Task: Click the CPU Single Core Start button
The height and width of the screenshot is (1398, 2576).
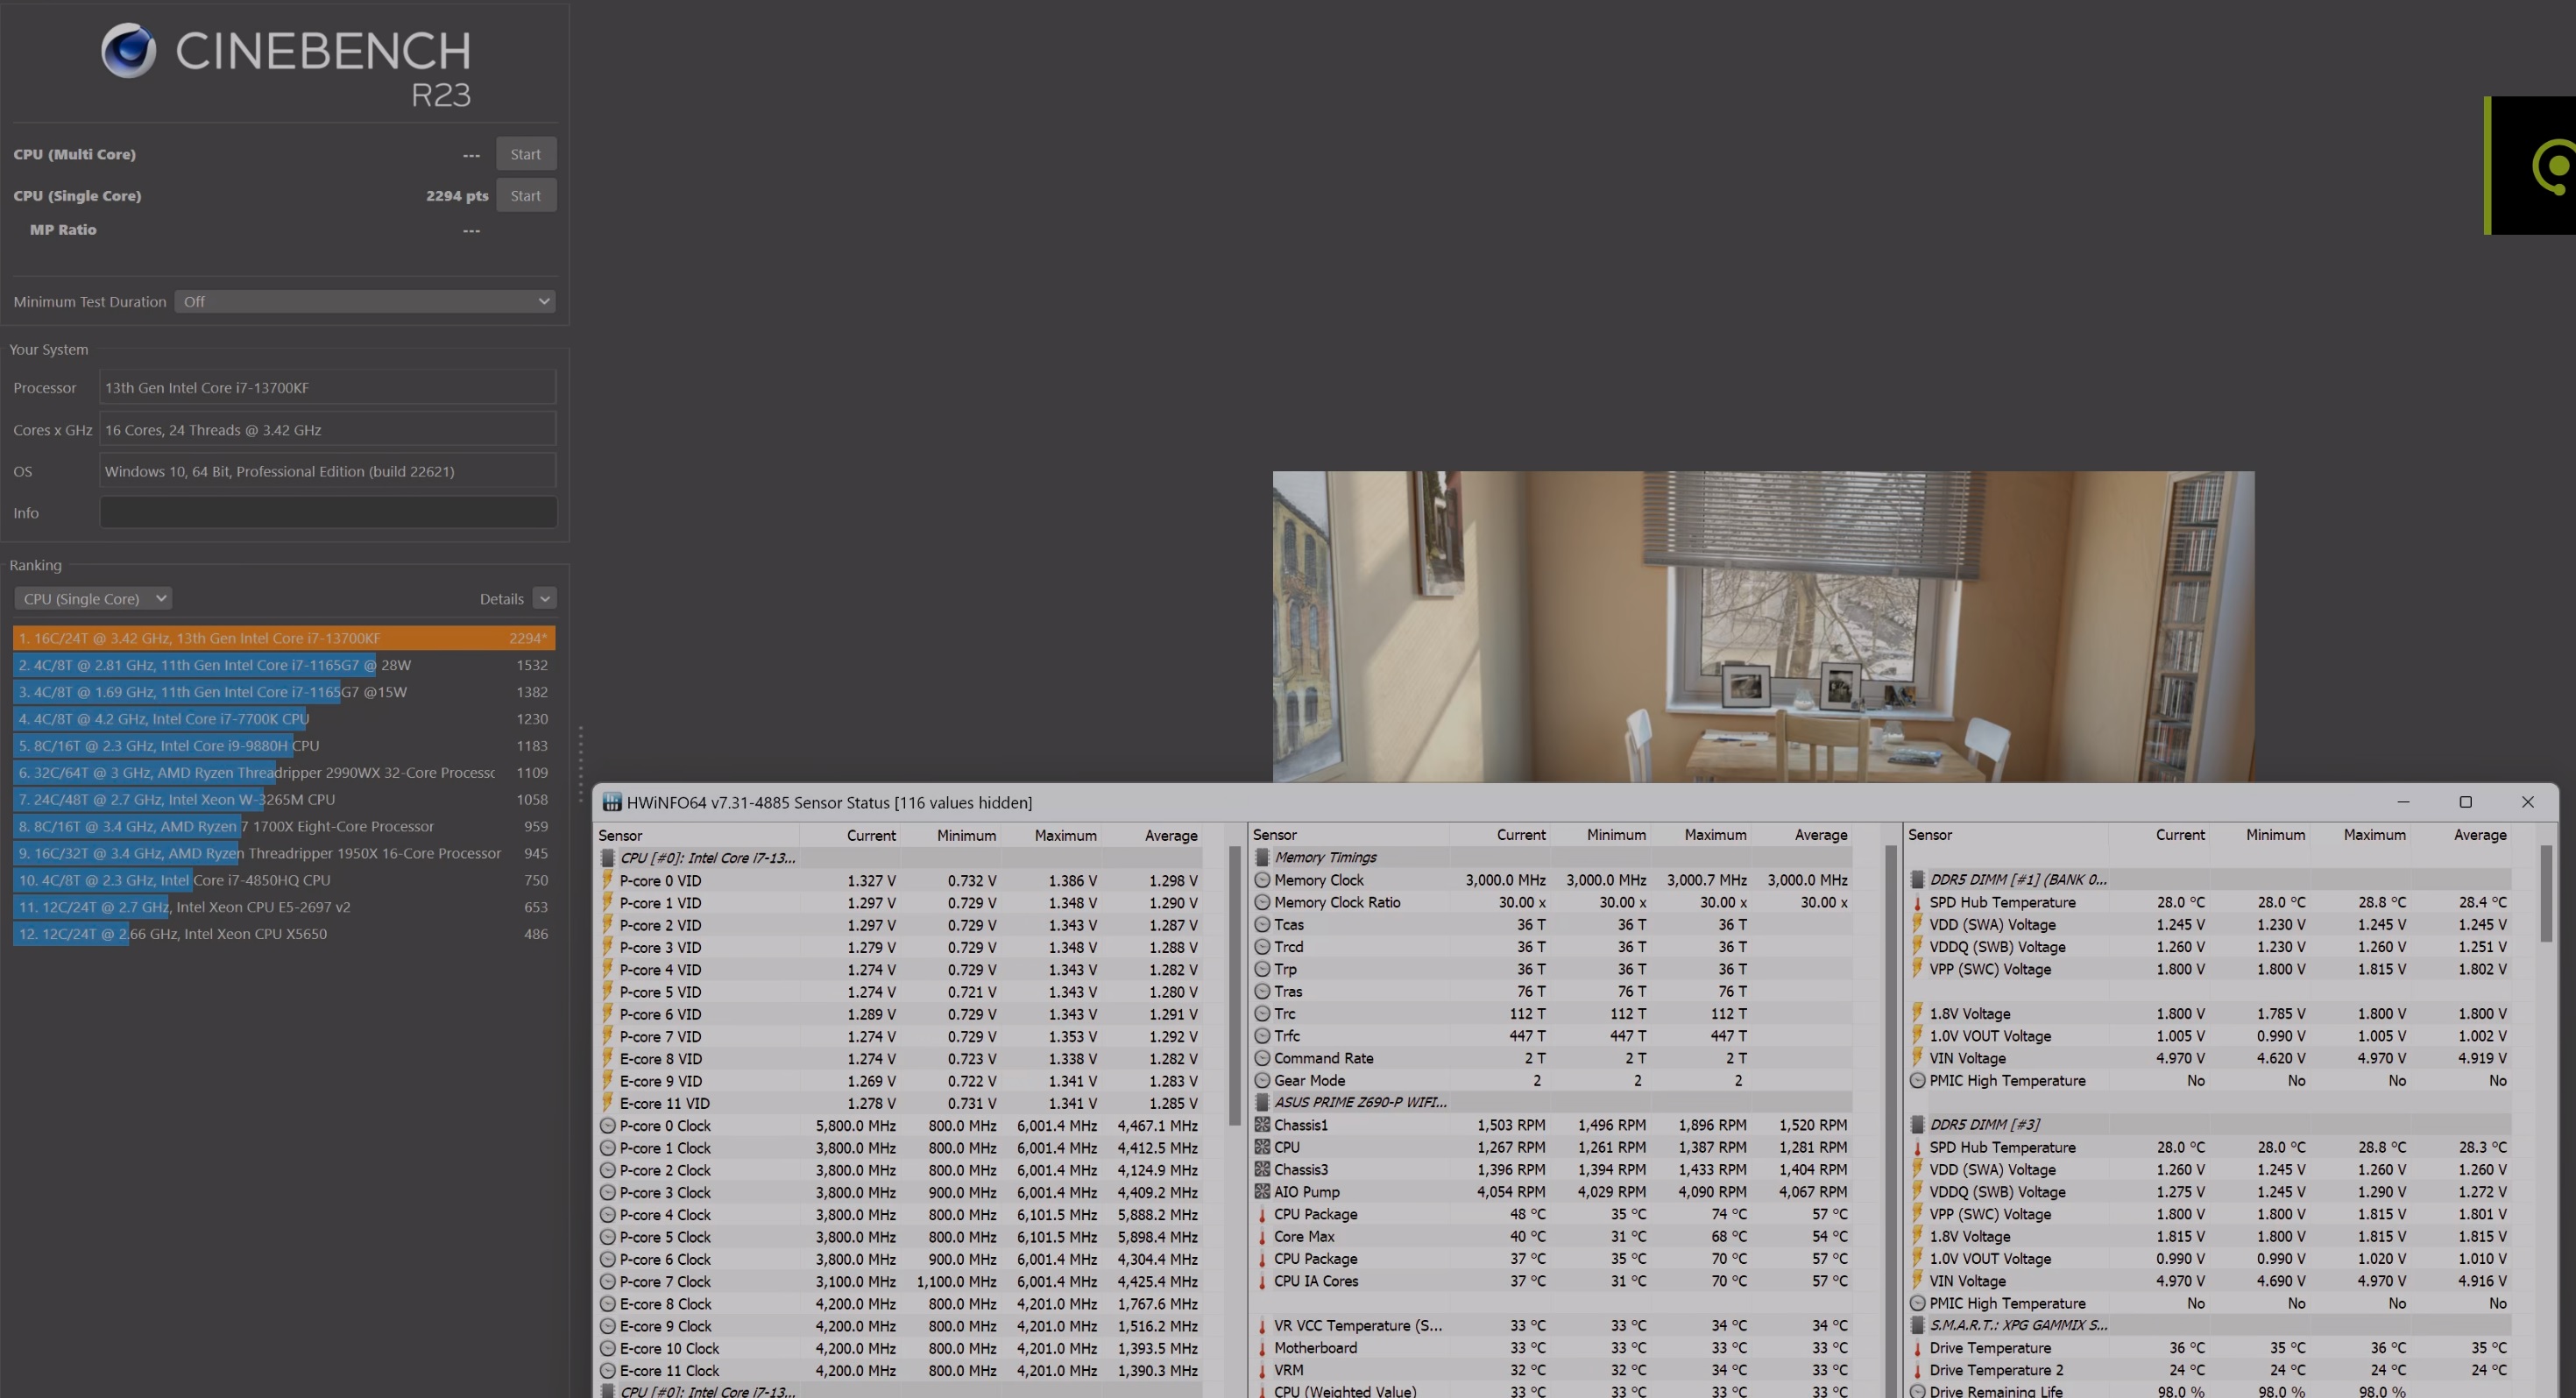Action: pyautogui.click(x=527, y=193)
